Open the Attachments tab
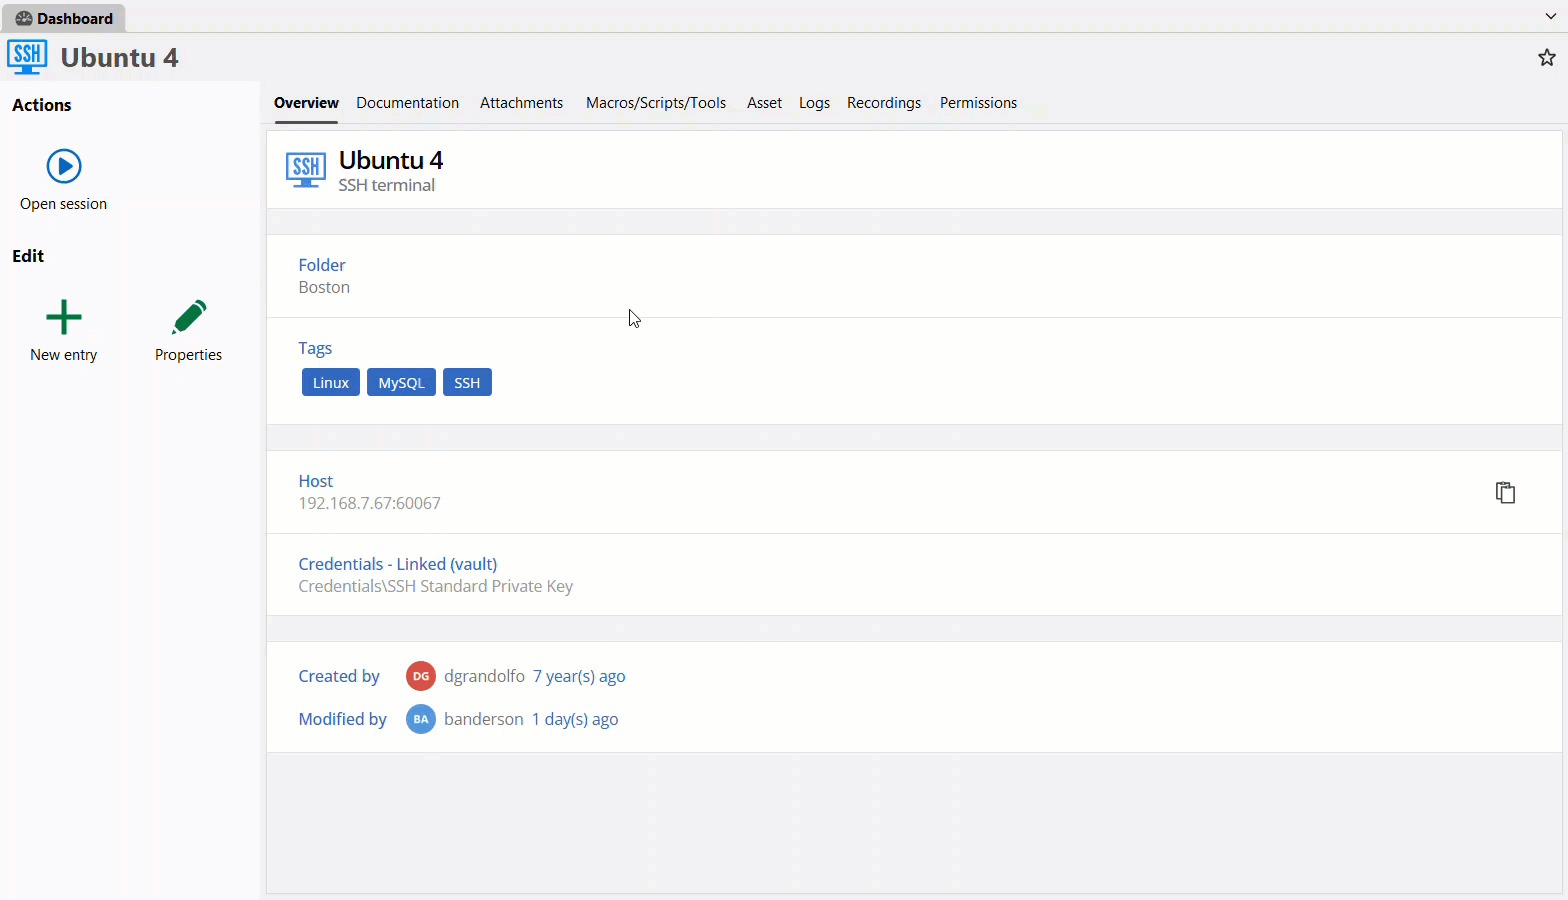This screenshot has width=1568, height=900. (521, 103)
